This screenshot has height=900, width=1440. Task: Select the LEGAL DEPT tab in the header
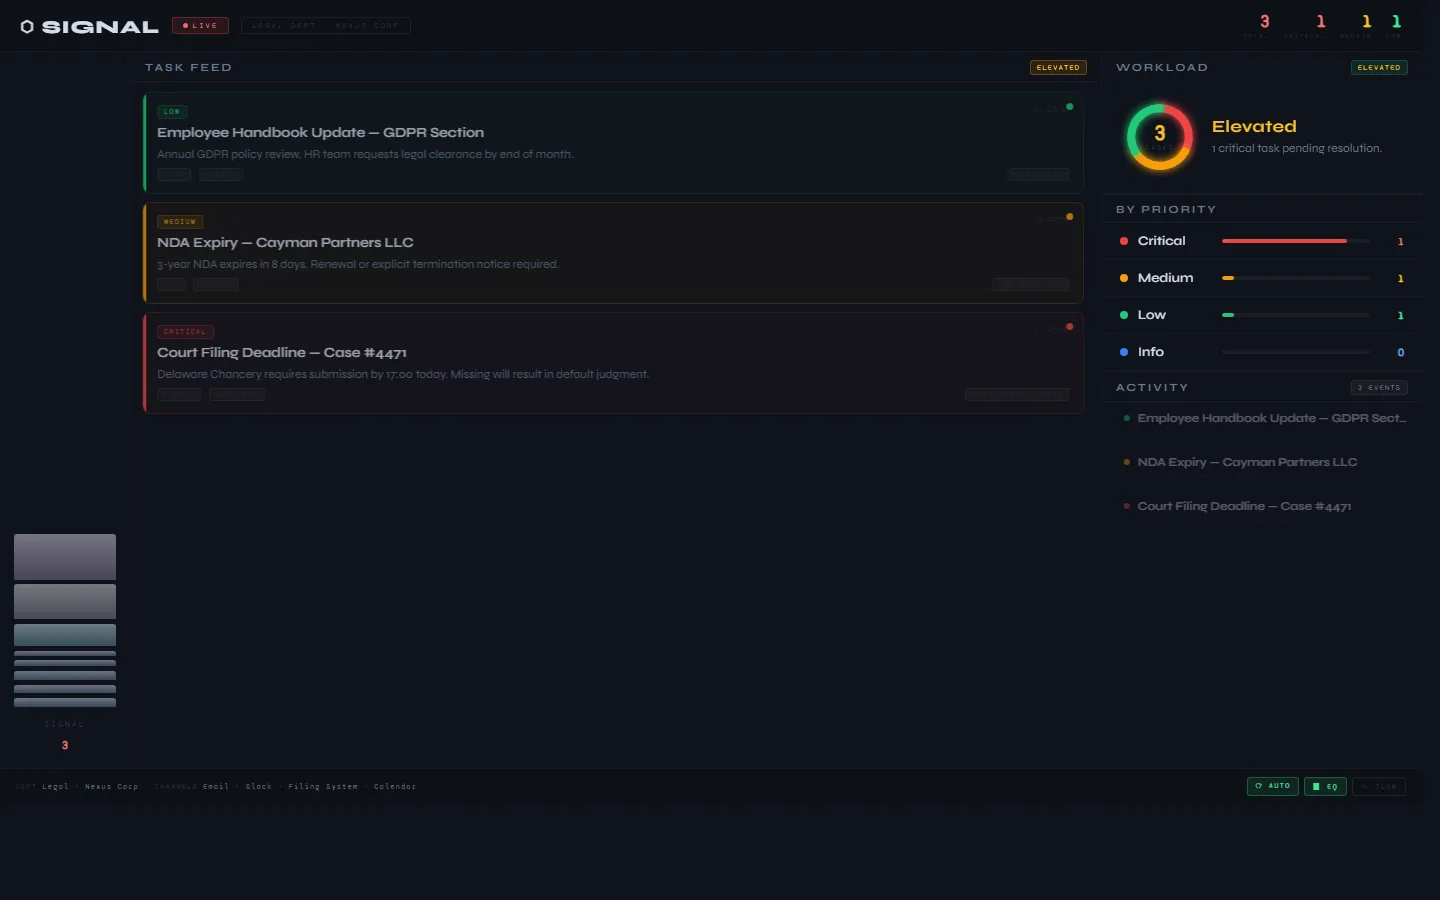tap(283, 25)
